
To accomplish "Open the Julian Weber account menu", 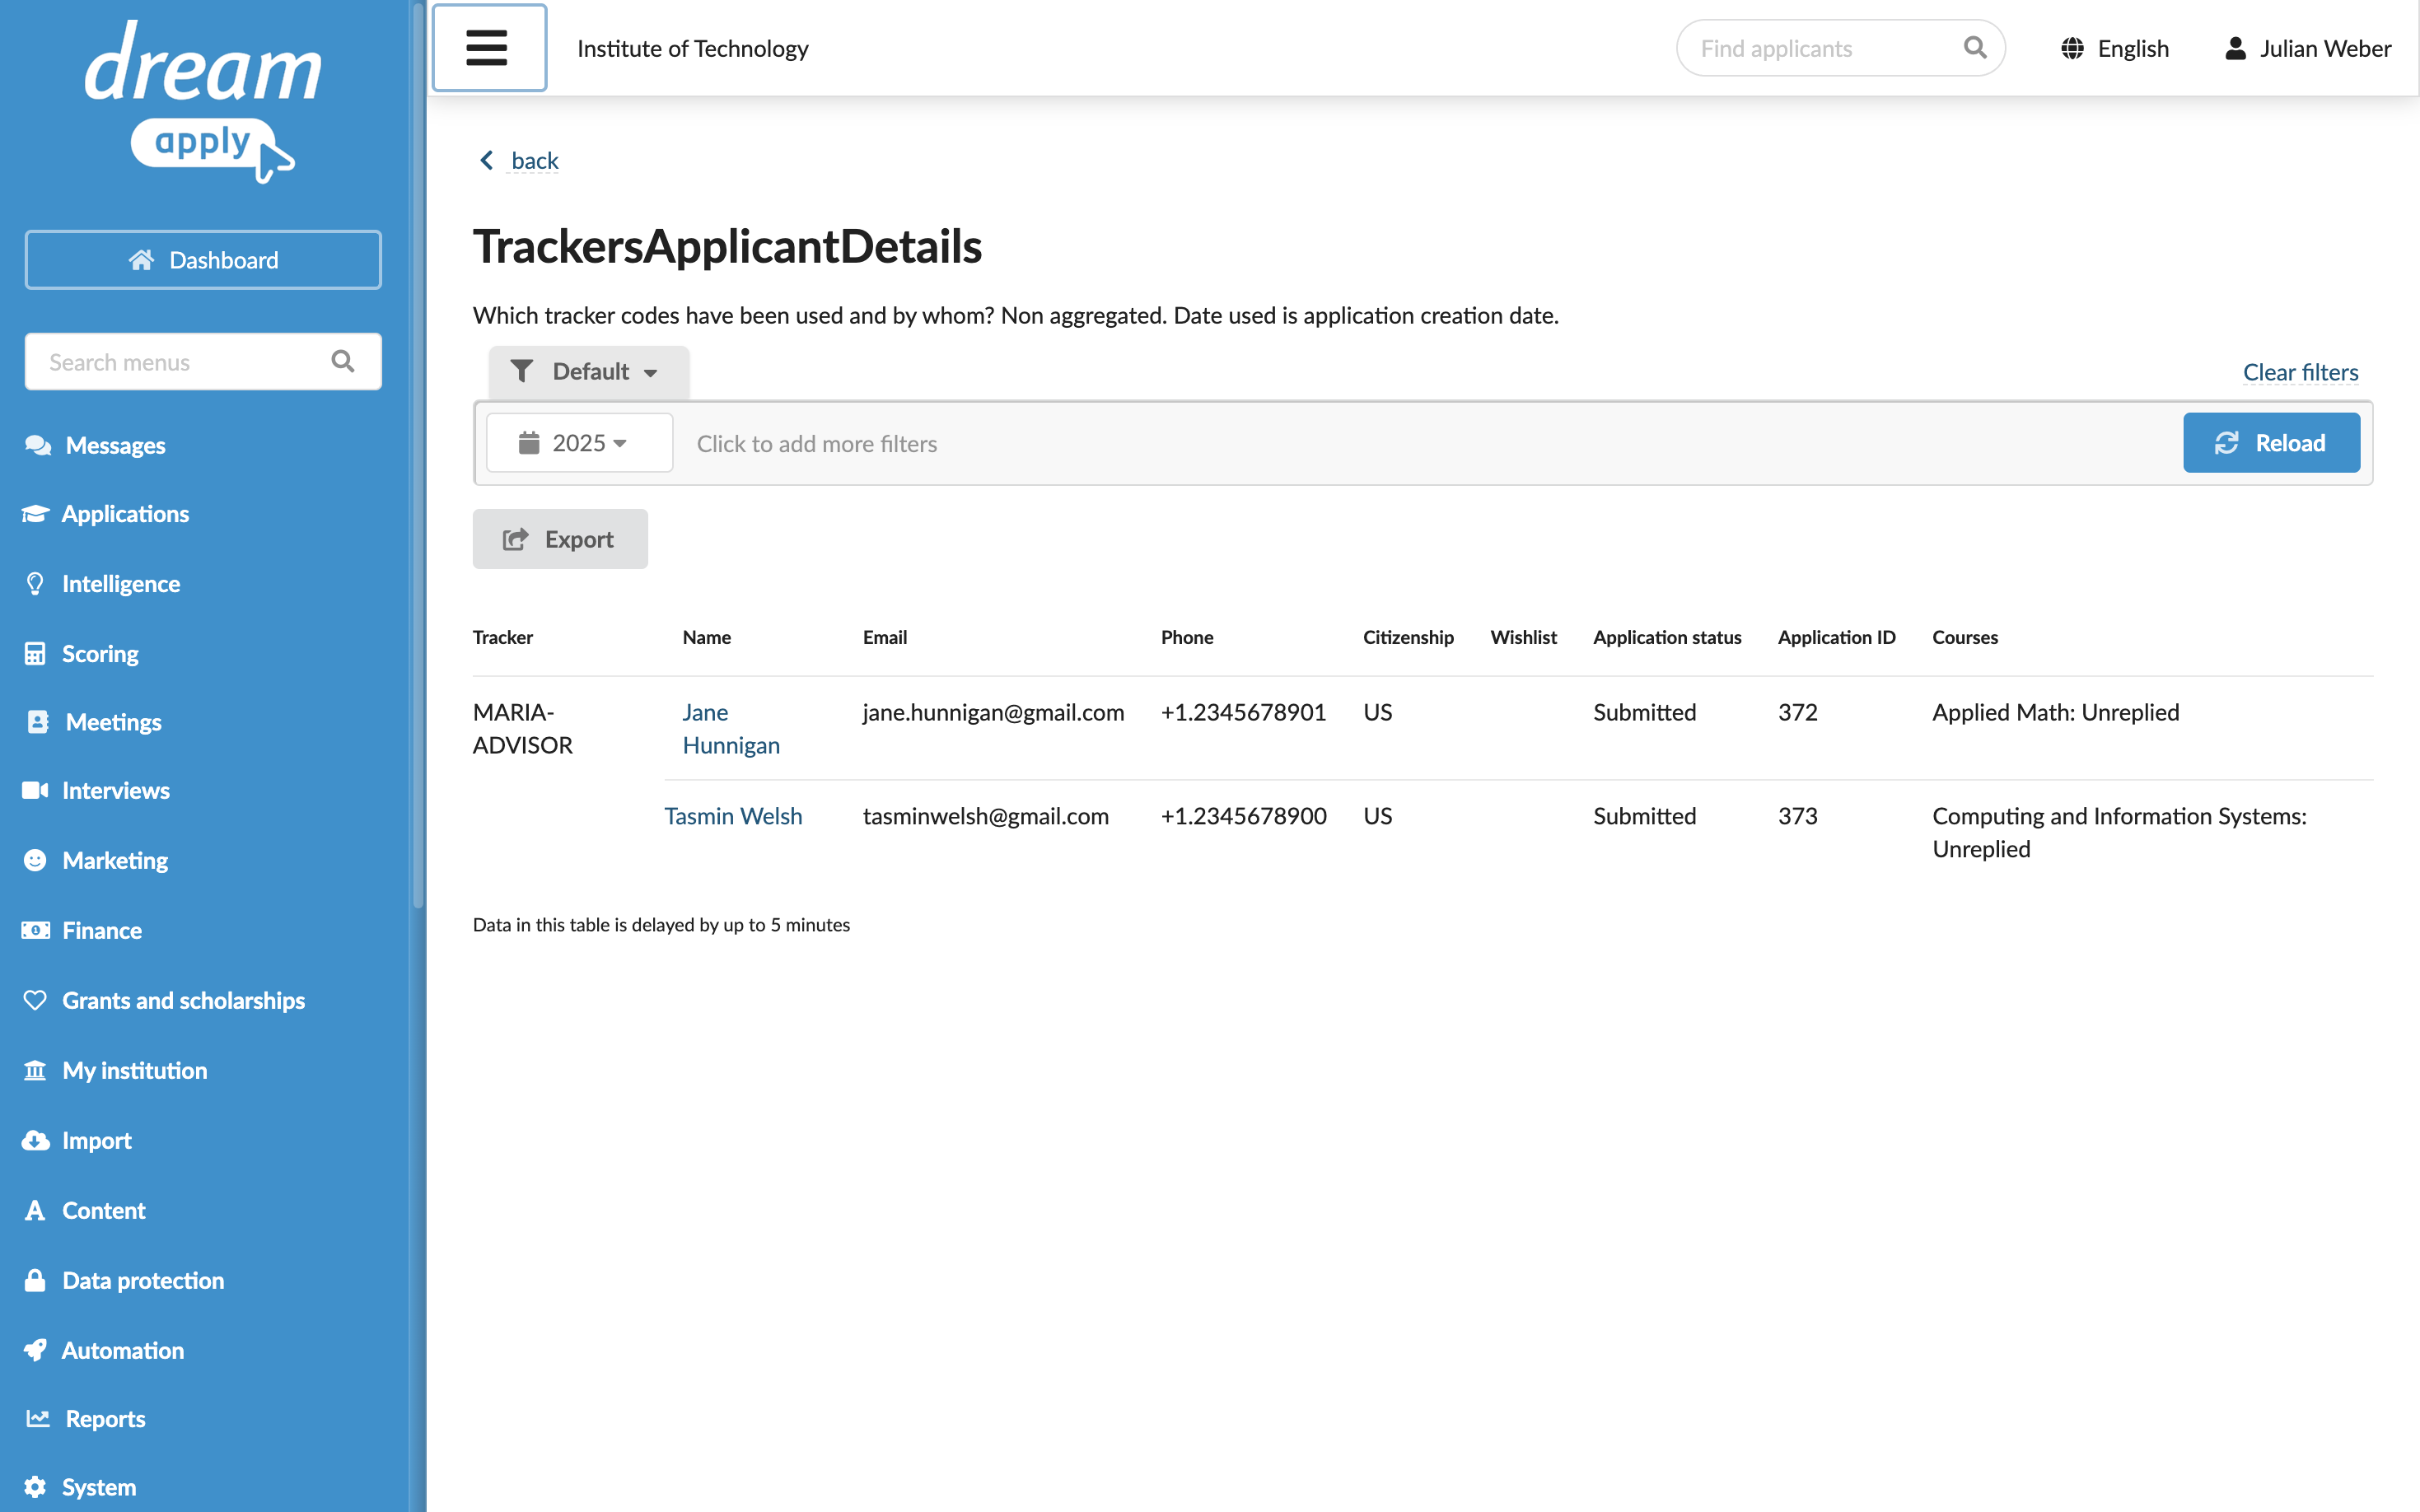I will click(2308, 48).
